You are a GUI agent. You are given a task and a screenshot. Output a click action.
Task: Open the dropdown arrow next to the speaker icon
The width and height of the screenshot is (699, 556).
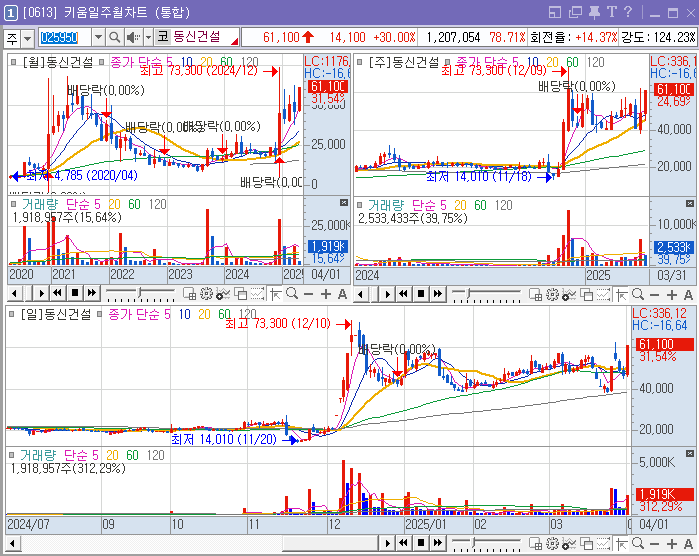pyautogui.click(x=148, y=37)
